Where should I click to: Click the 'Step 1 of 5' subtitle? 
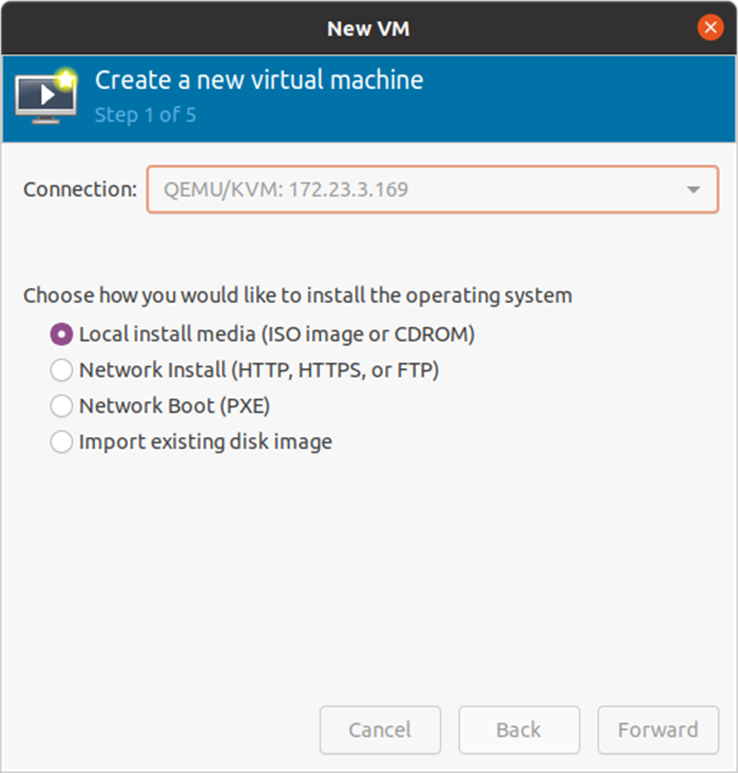pyautogui.click(x=145, y=114)
